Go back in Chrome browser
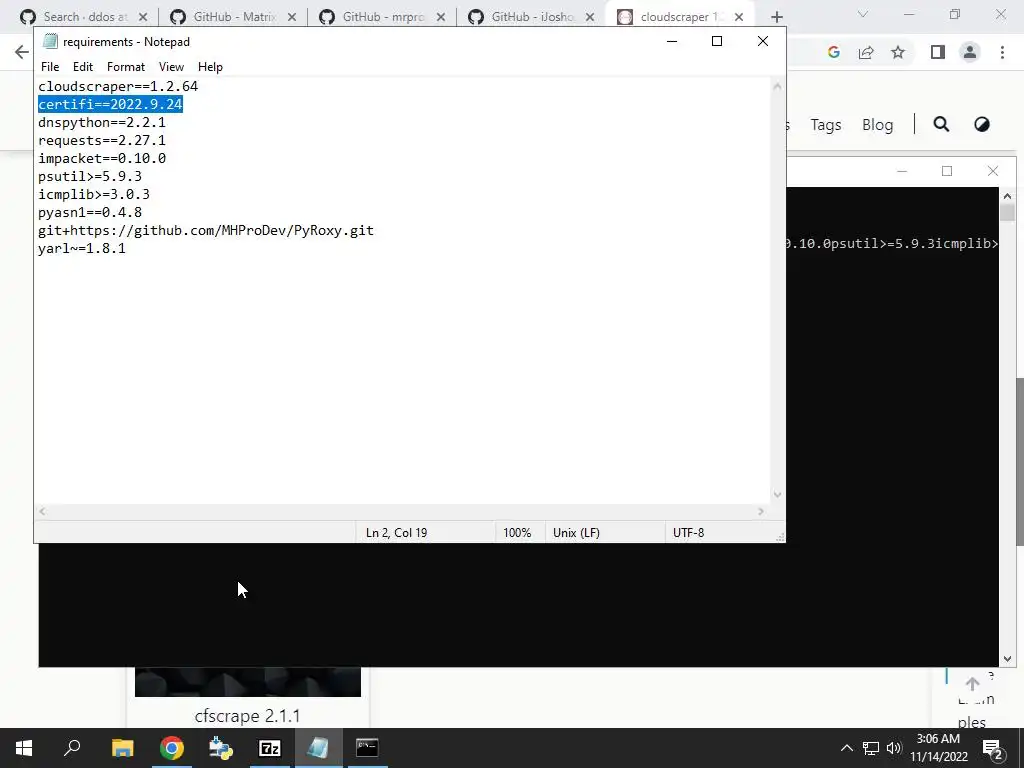Viewport: 1024px width, 768px height. [x=22, y=52]
